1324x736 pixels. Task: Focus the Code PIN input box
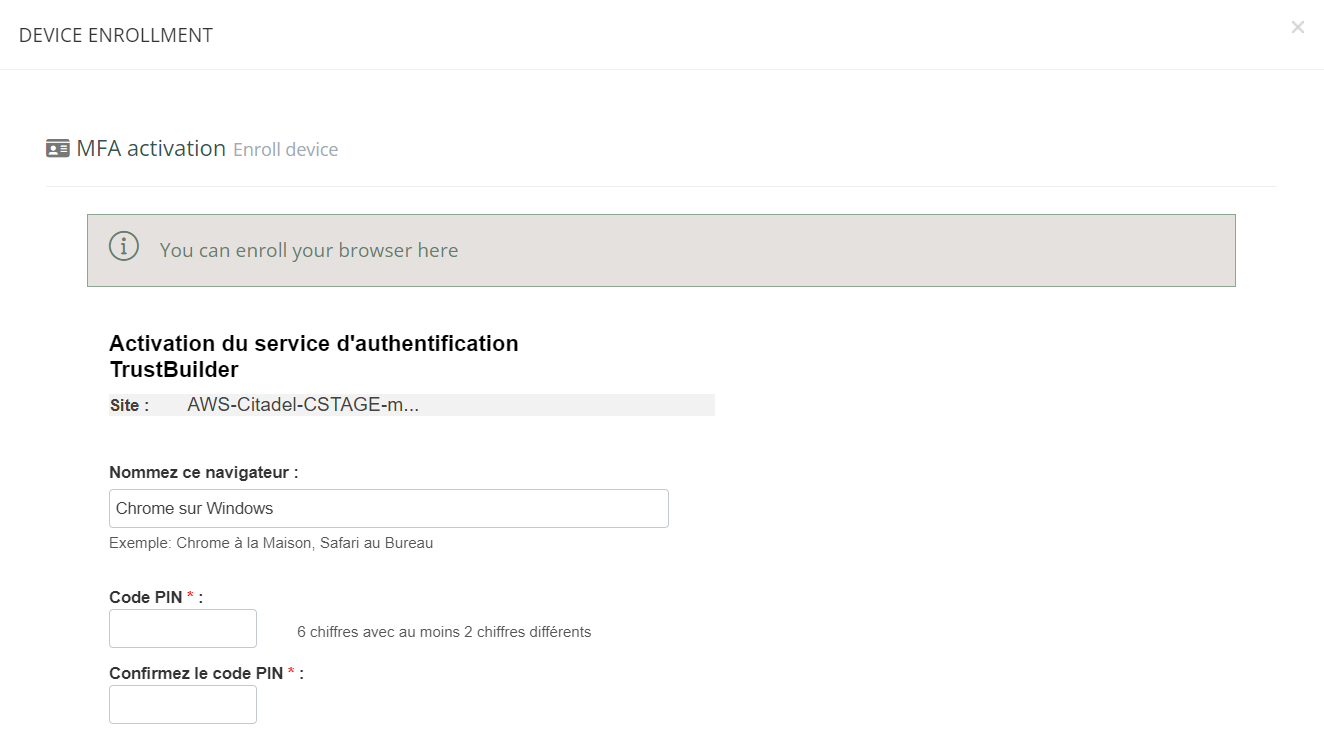pos(183,628)
